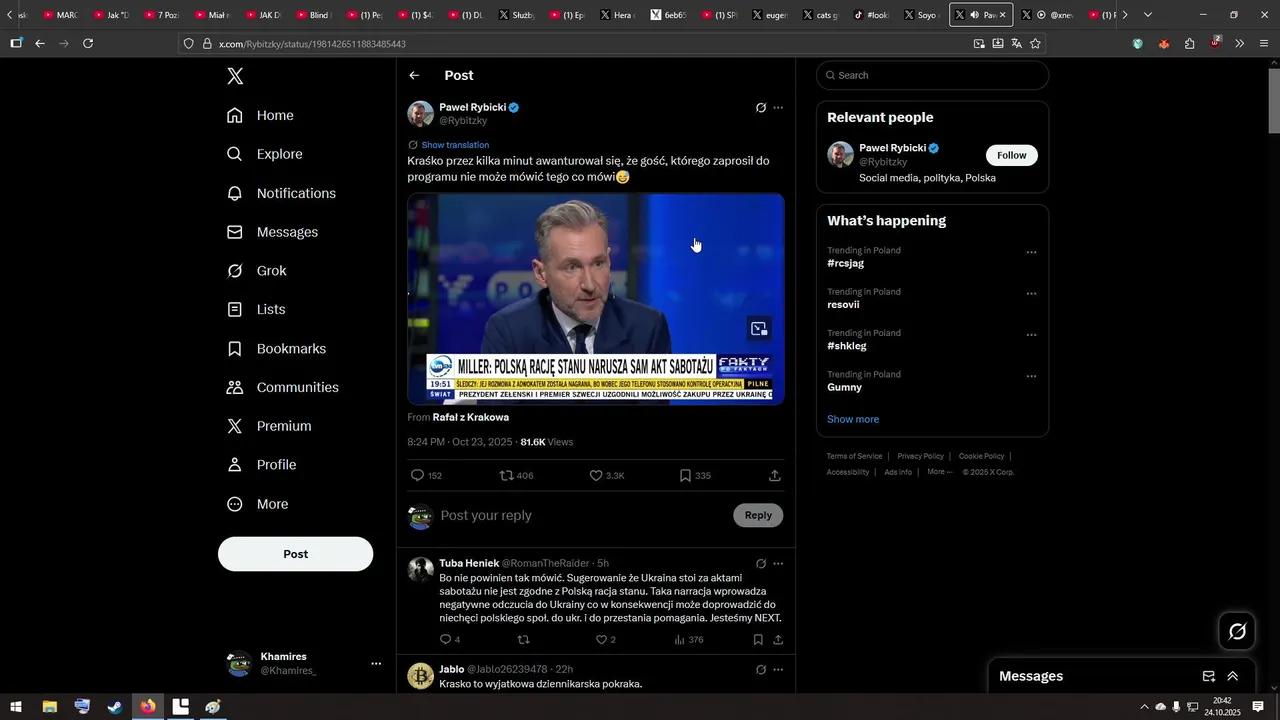Switch to the cats browser tab
1280x720 pixels.
click(x=820, y=15)
